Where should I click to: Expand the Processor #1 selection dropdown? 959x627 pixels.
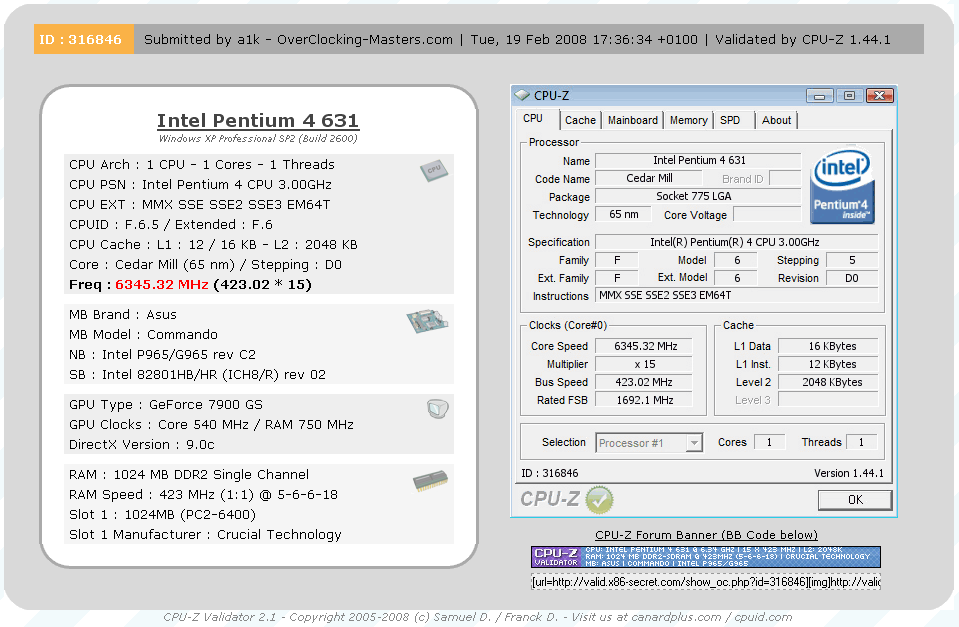tap(694, 442)
